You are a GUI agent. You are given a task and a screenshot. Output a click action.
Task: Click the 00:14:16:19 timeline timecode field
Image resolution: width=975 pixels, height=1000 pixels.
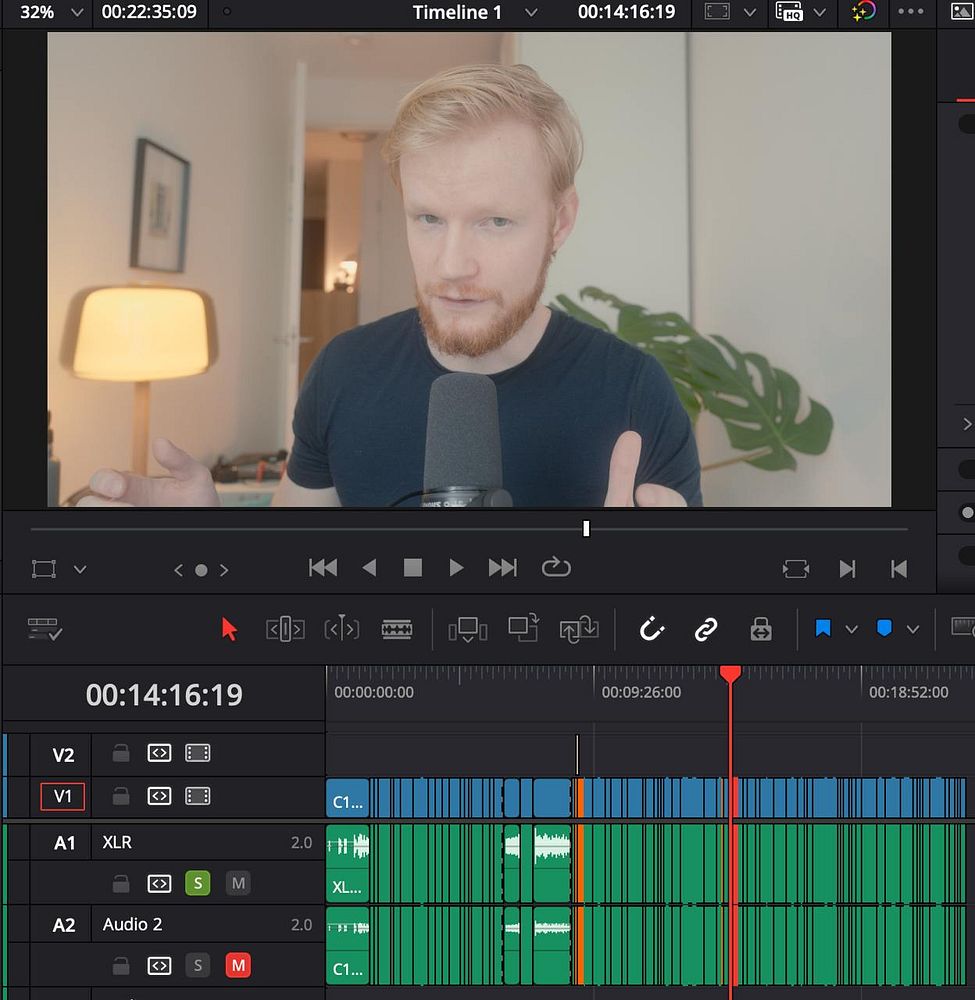(x=164, y=695)
